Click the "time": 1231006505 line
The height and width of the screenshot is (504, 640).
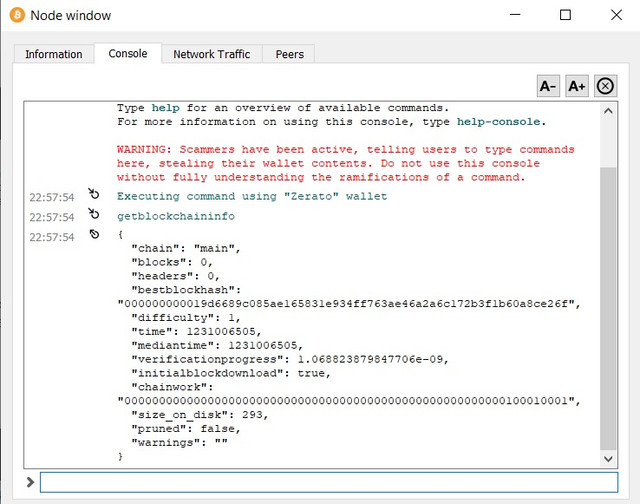[196, 332]
